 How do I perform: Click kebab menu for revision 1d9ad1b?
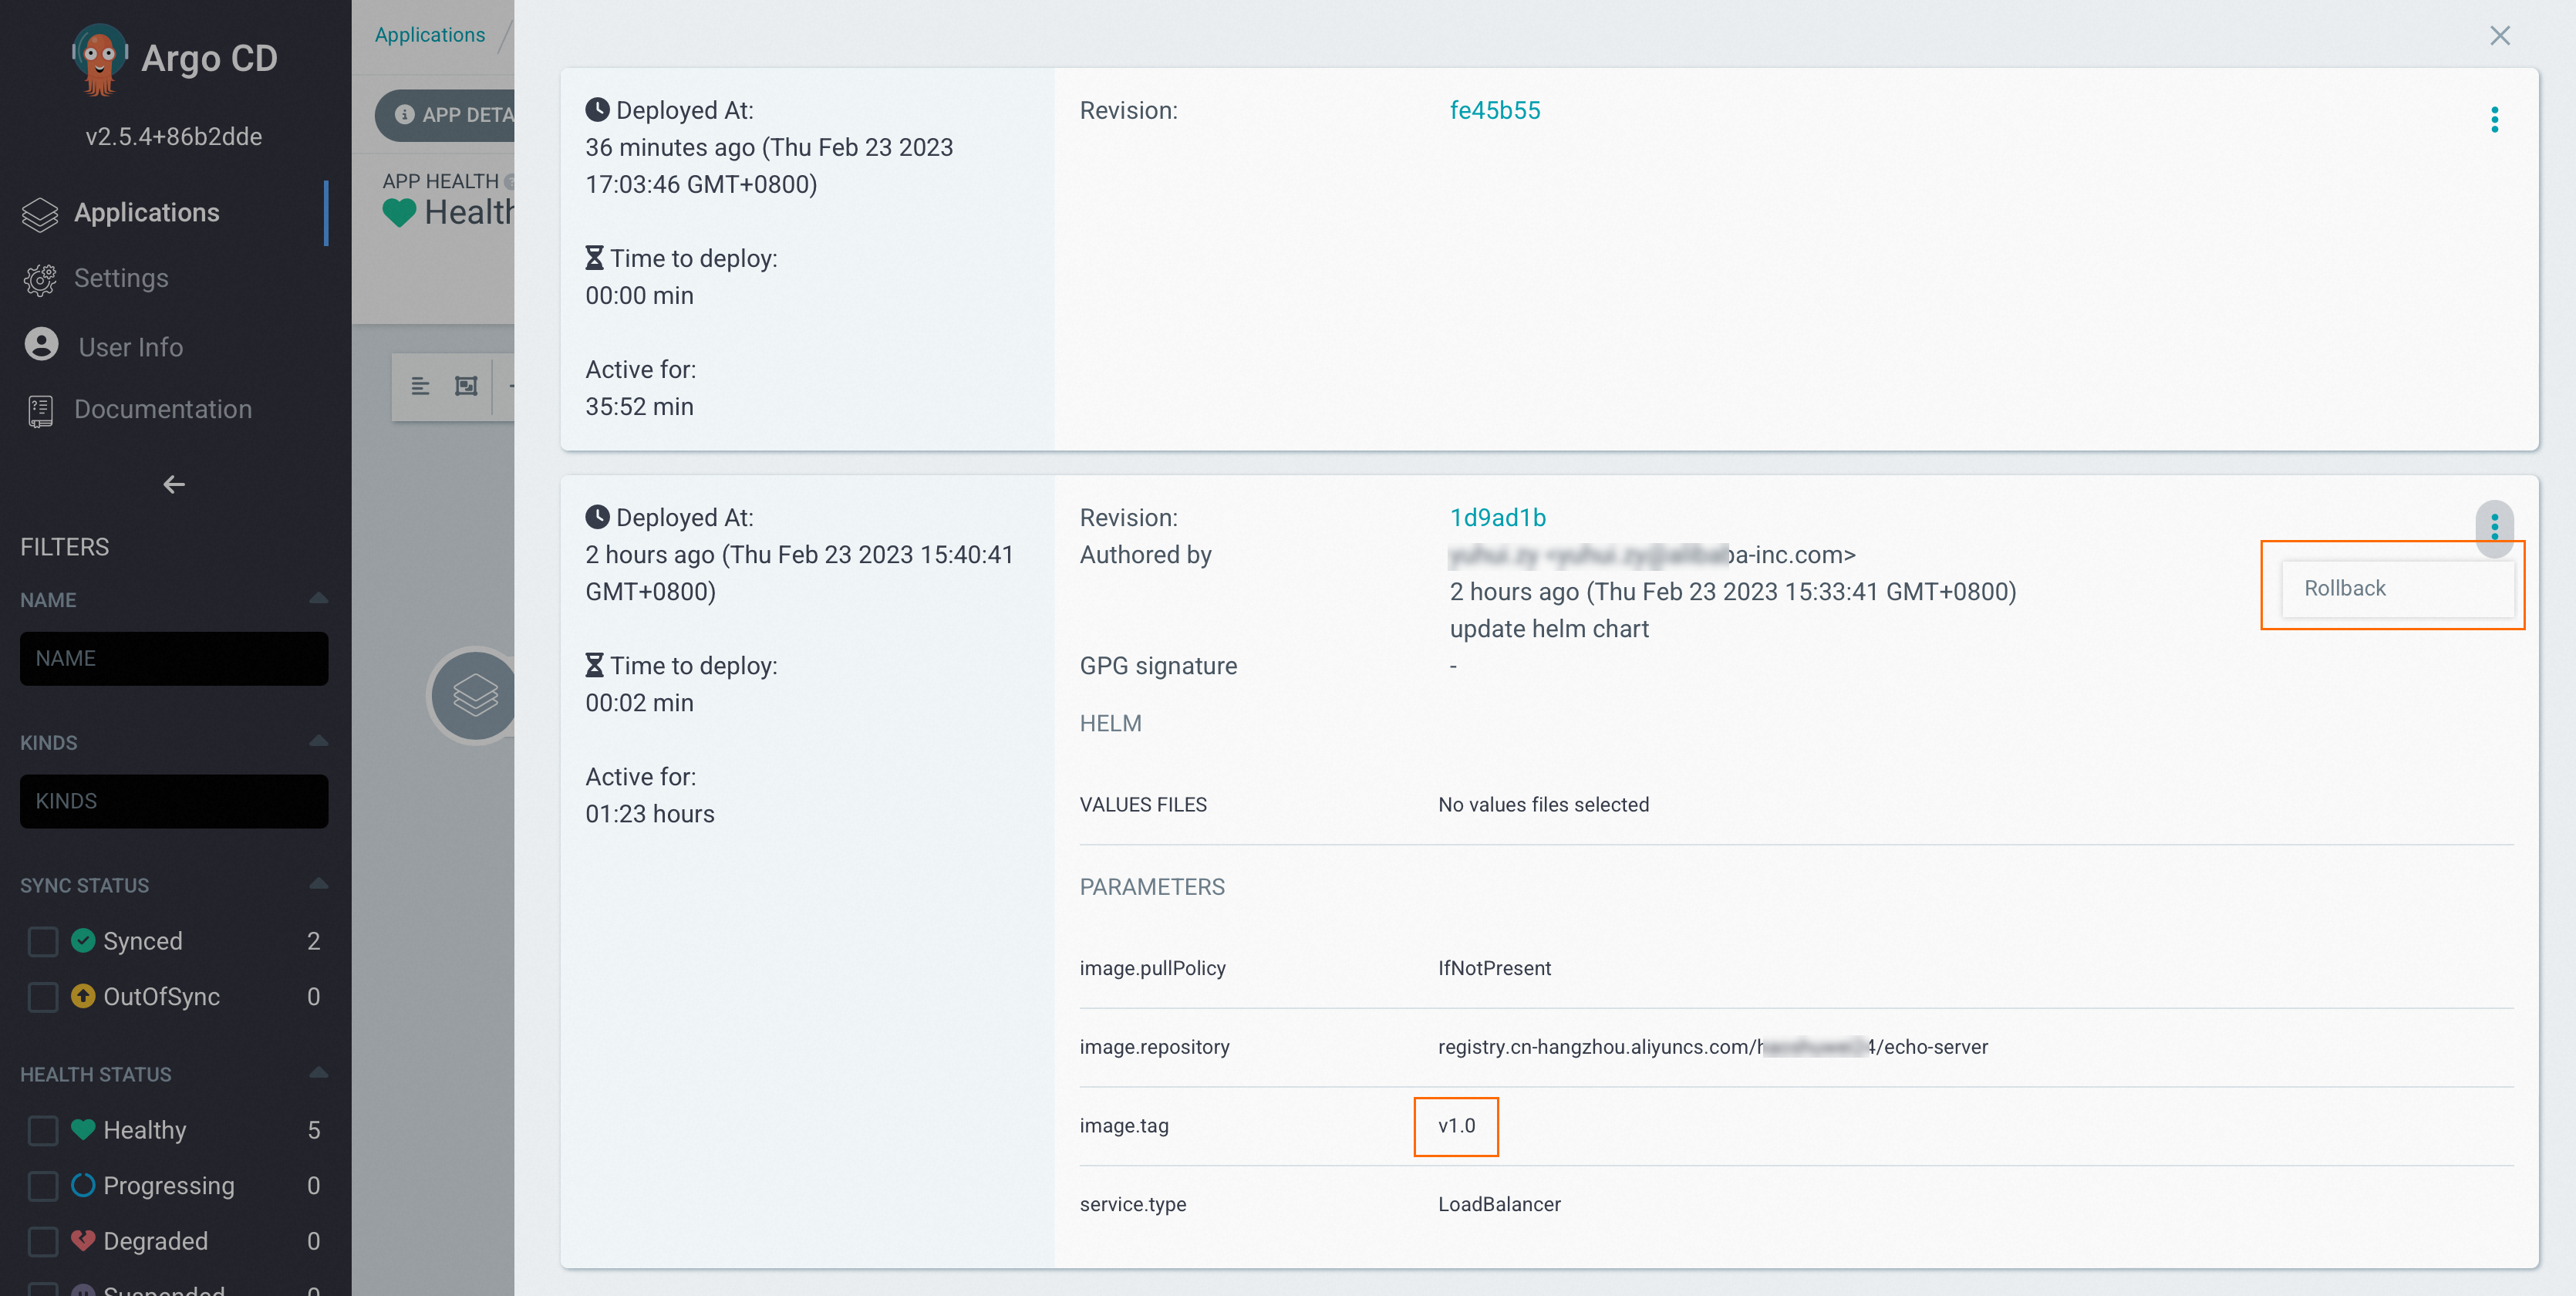point(2494,526)
